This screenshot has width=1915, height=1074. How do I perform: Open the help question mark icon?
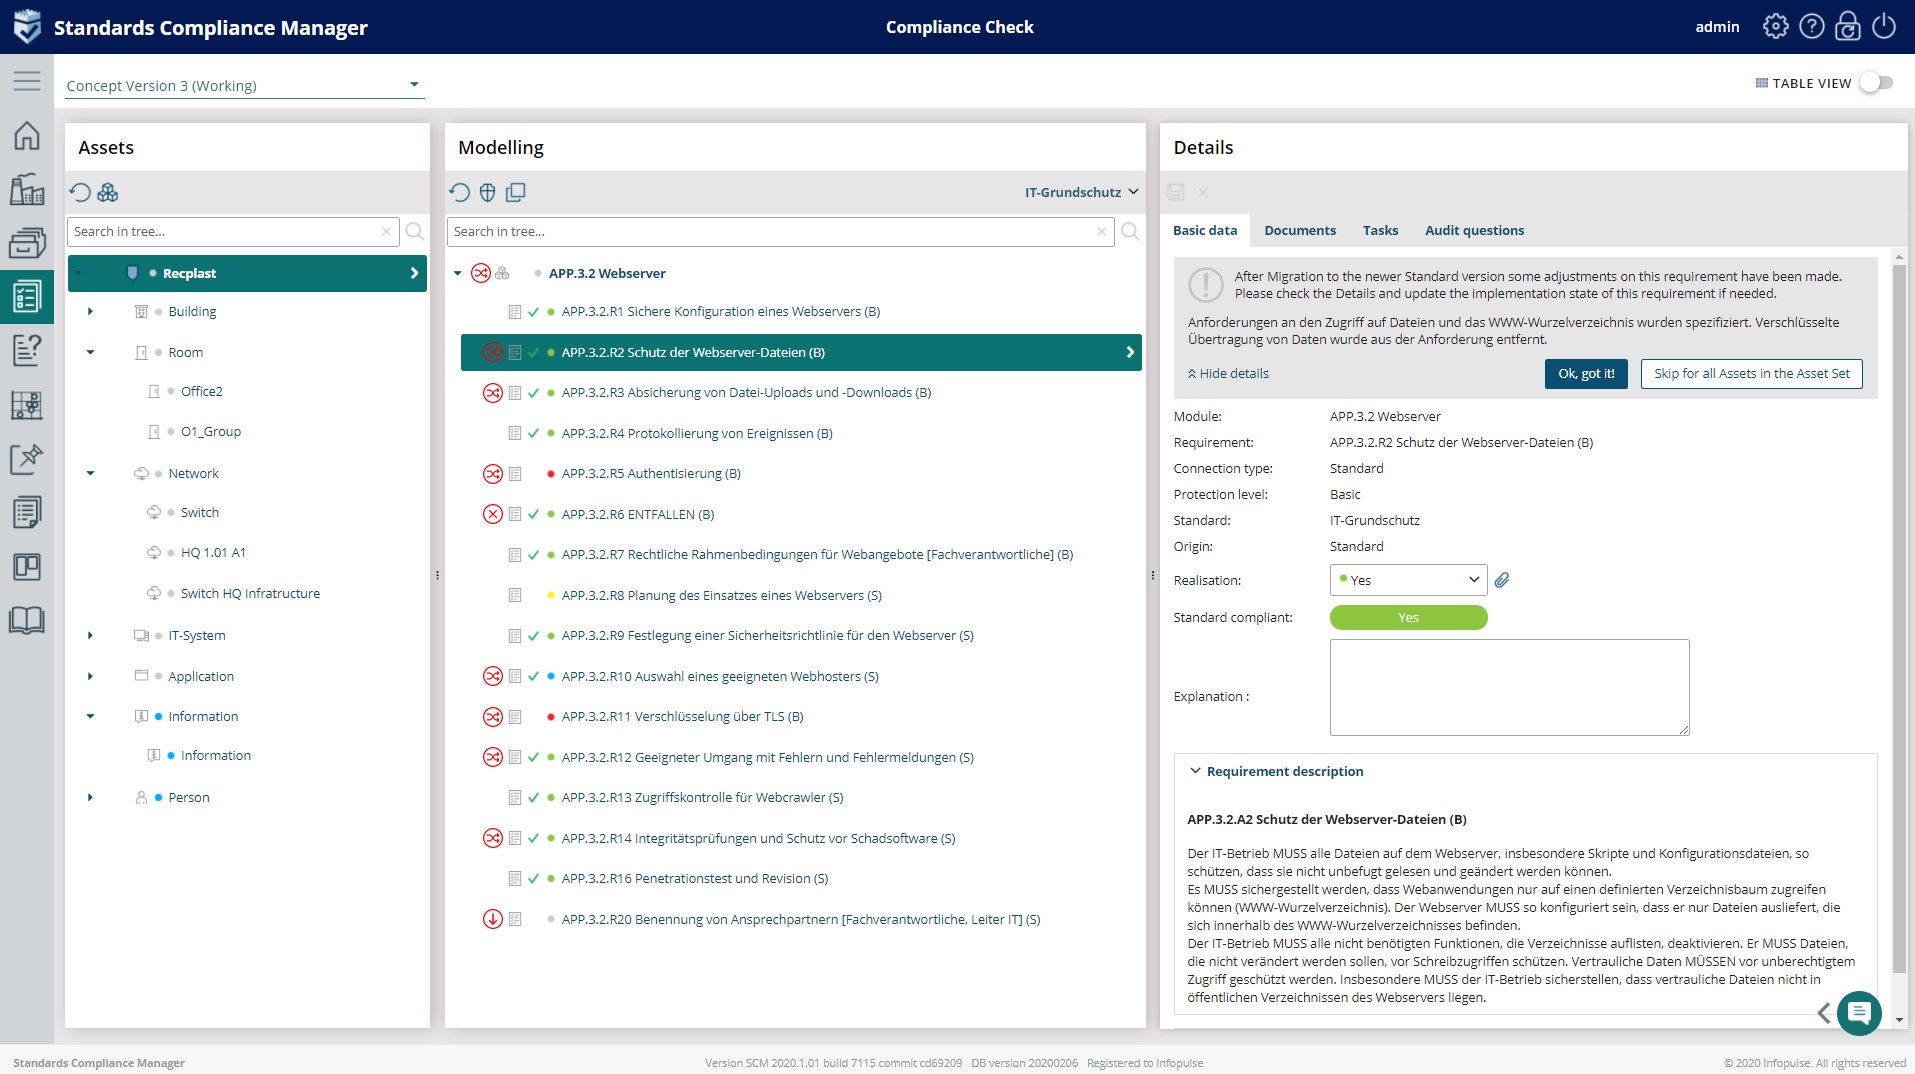pyautogui.click(x=1811, y=27)
